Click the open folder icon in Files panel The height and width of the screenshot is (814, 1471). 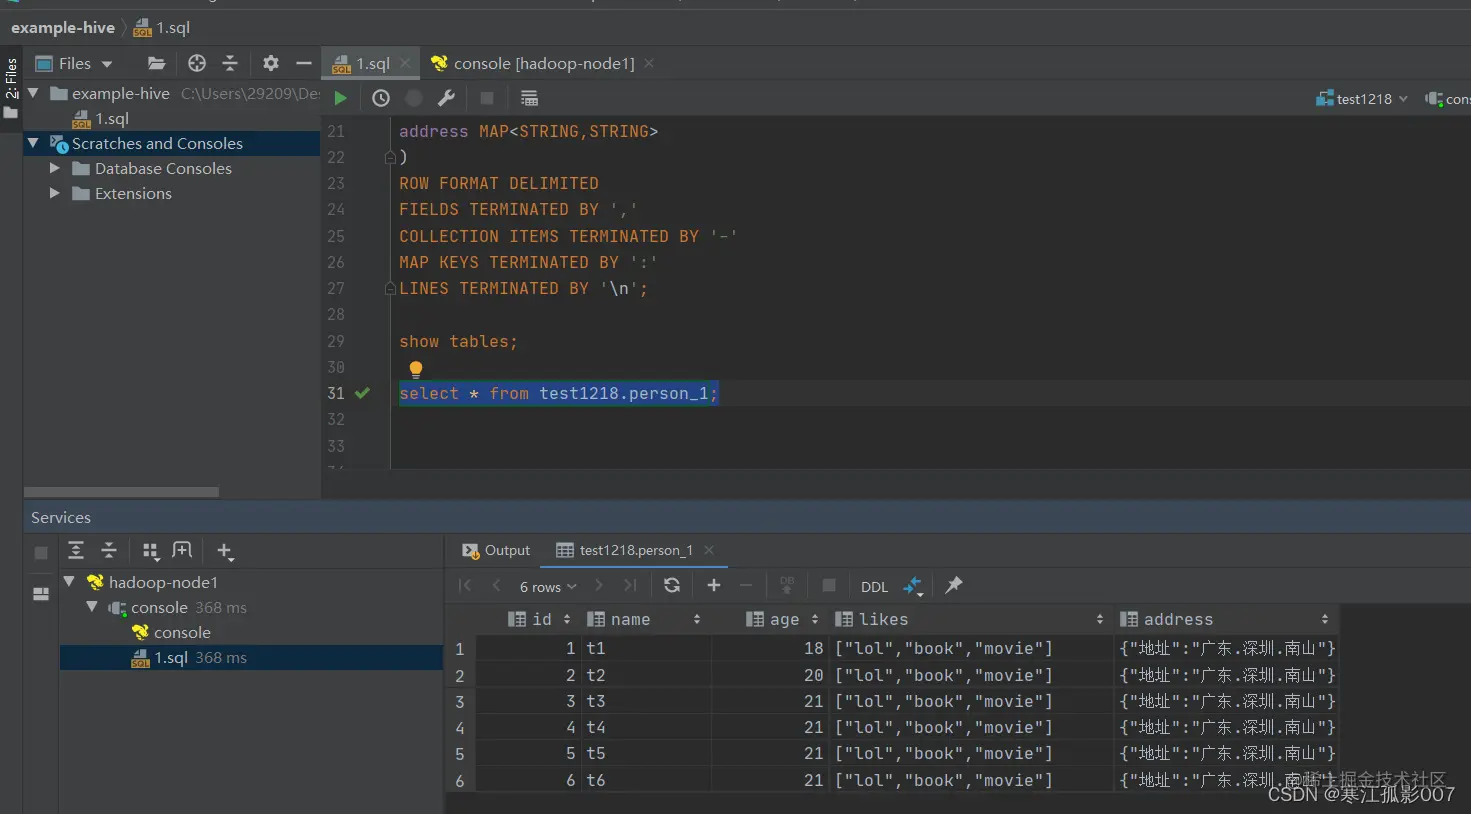coord(156,63)
